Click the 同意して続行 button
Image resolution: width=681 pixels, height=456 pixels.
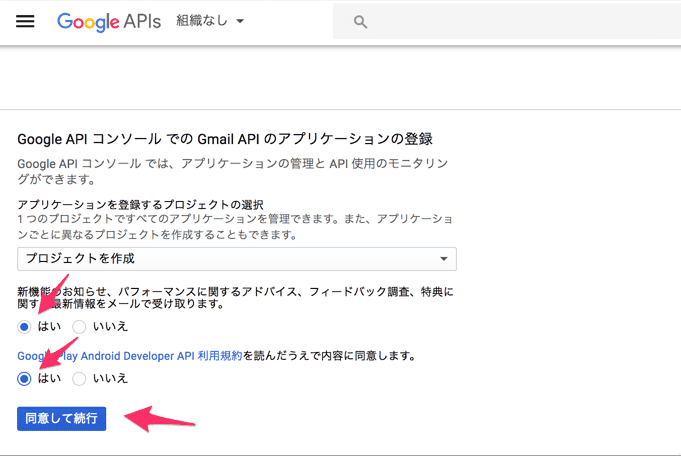(62, 419)
